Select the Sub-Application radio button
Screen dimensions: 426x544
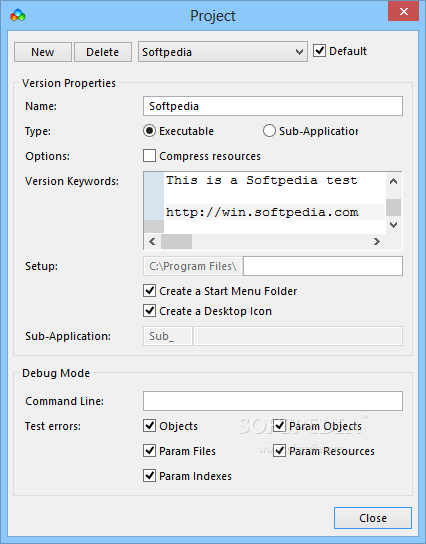(269, 131)
